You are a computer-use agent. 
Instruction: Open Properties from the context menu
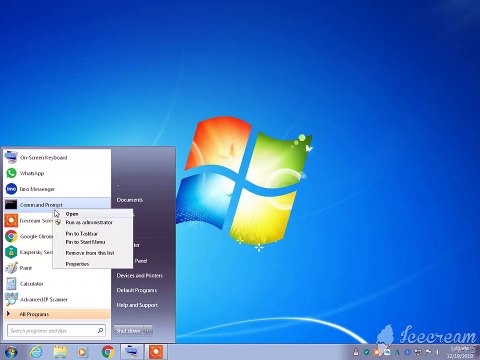pos(93,264)
